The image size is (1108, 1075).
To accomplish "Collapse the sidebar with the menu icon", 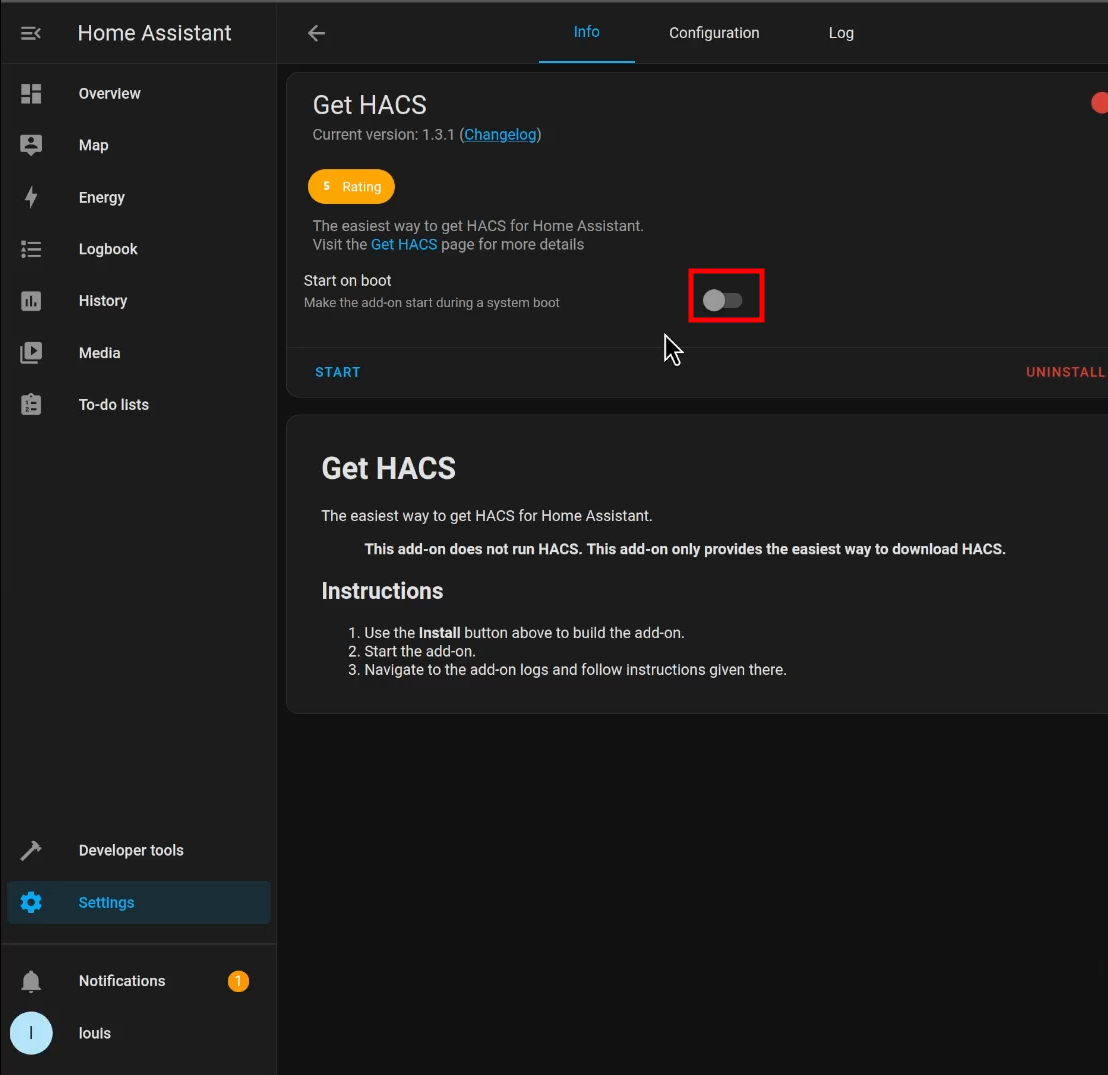I will [30, 33].
